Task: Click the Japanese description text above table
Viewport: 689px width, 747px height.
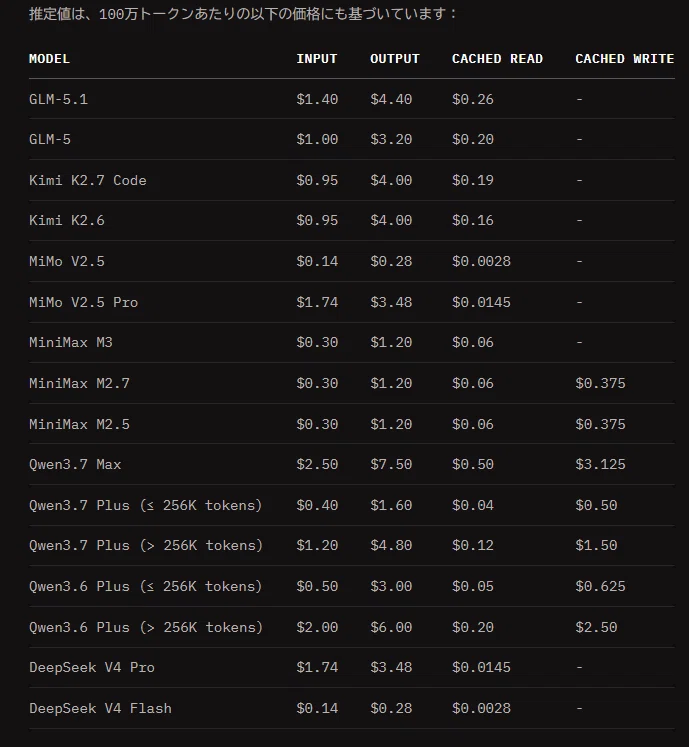Action: (243, 14)
